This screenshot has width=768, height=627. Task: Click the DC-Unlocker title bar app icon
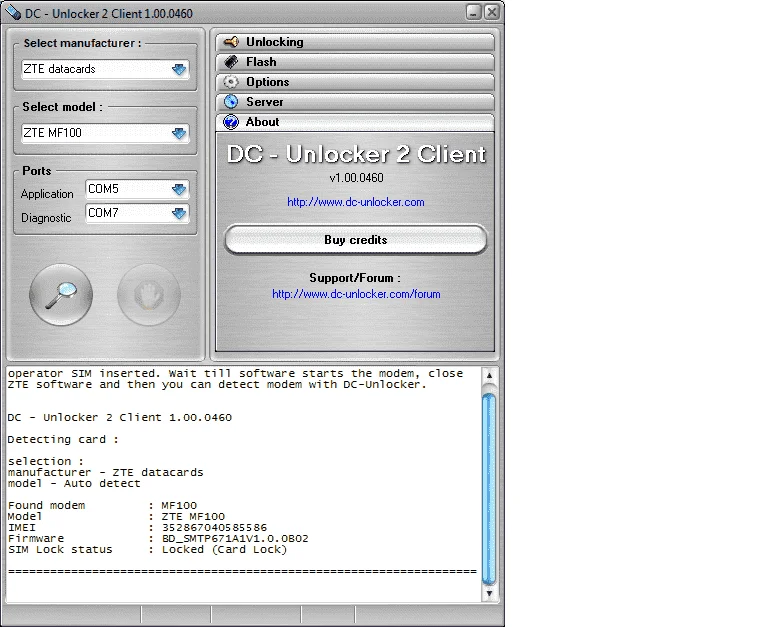13,13
